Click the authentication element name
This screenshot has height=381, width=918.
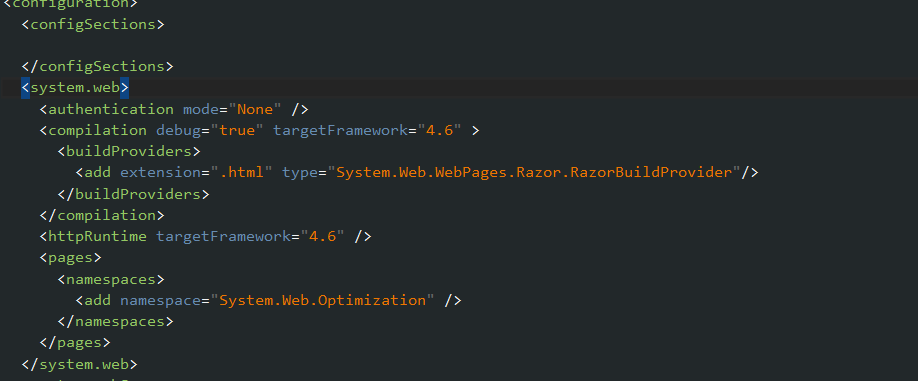click(111, 109)
